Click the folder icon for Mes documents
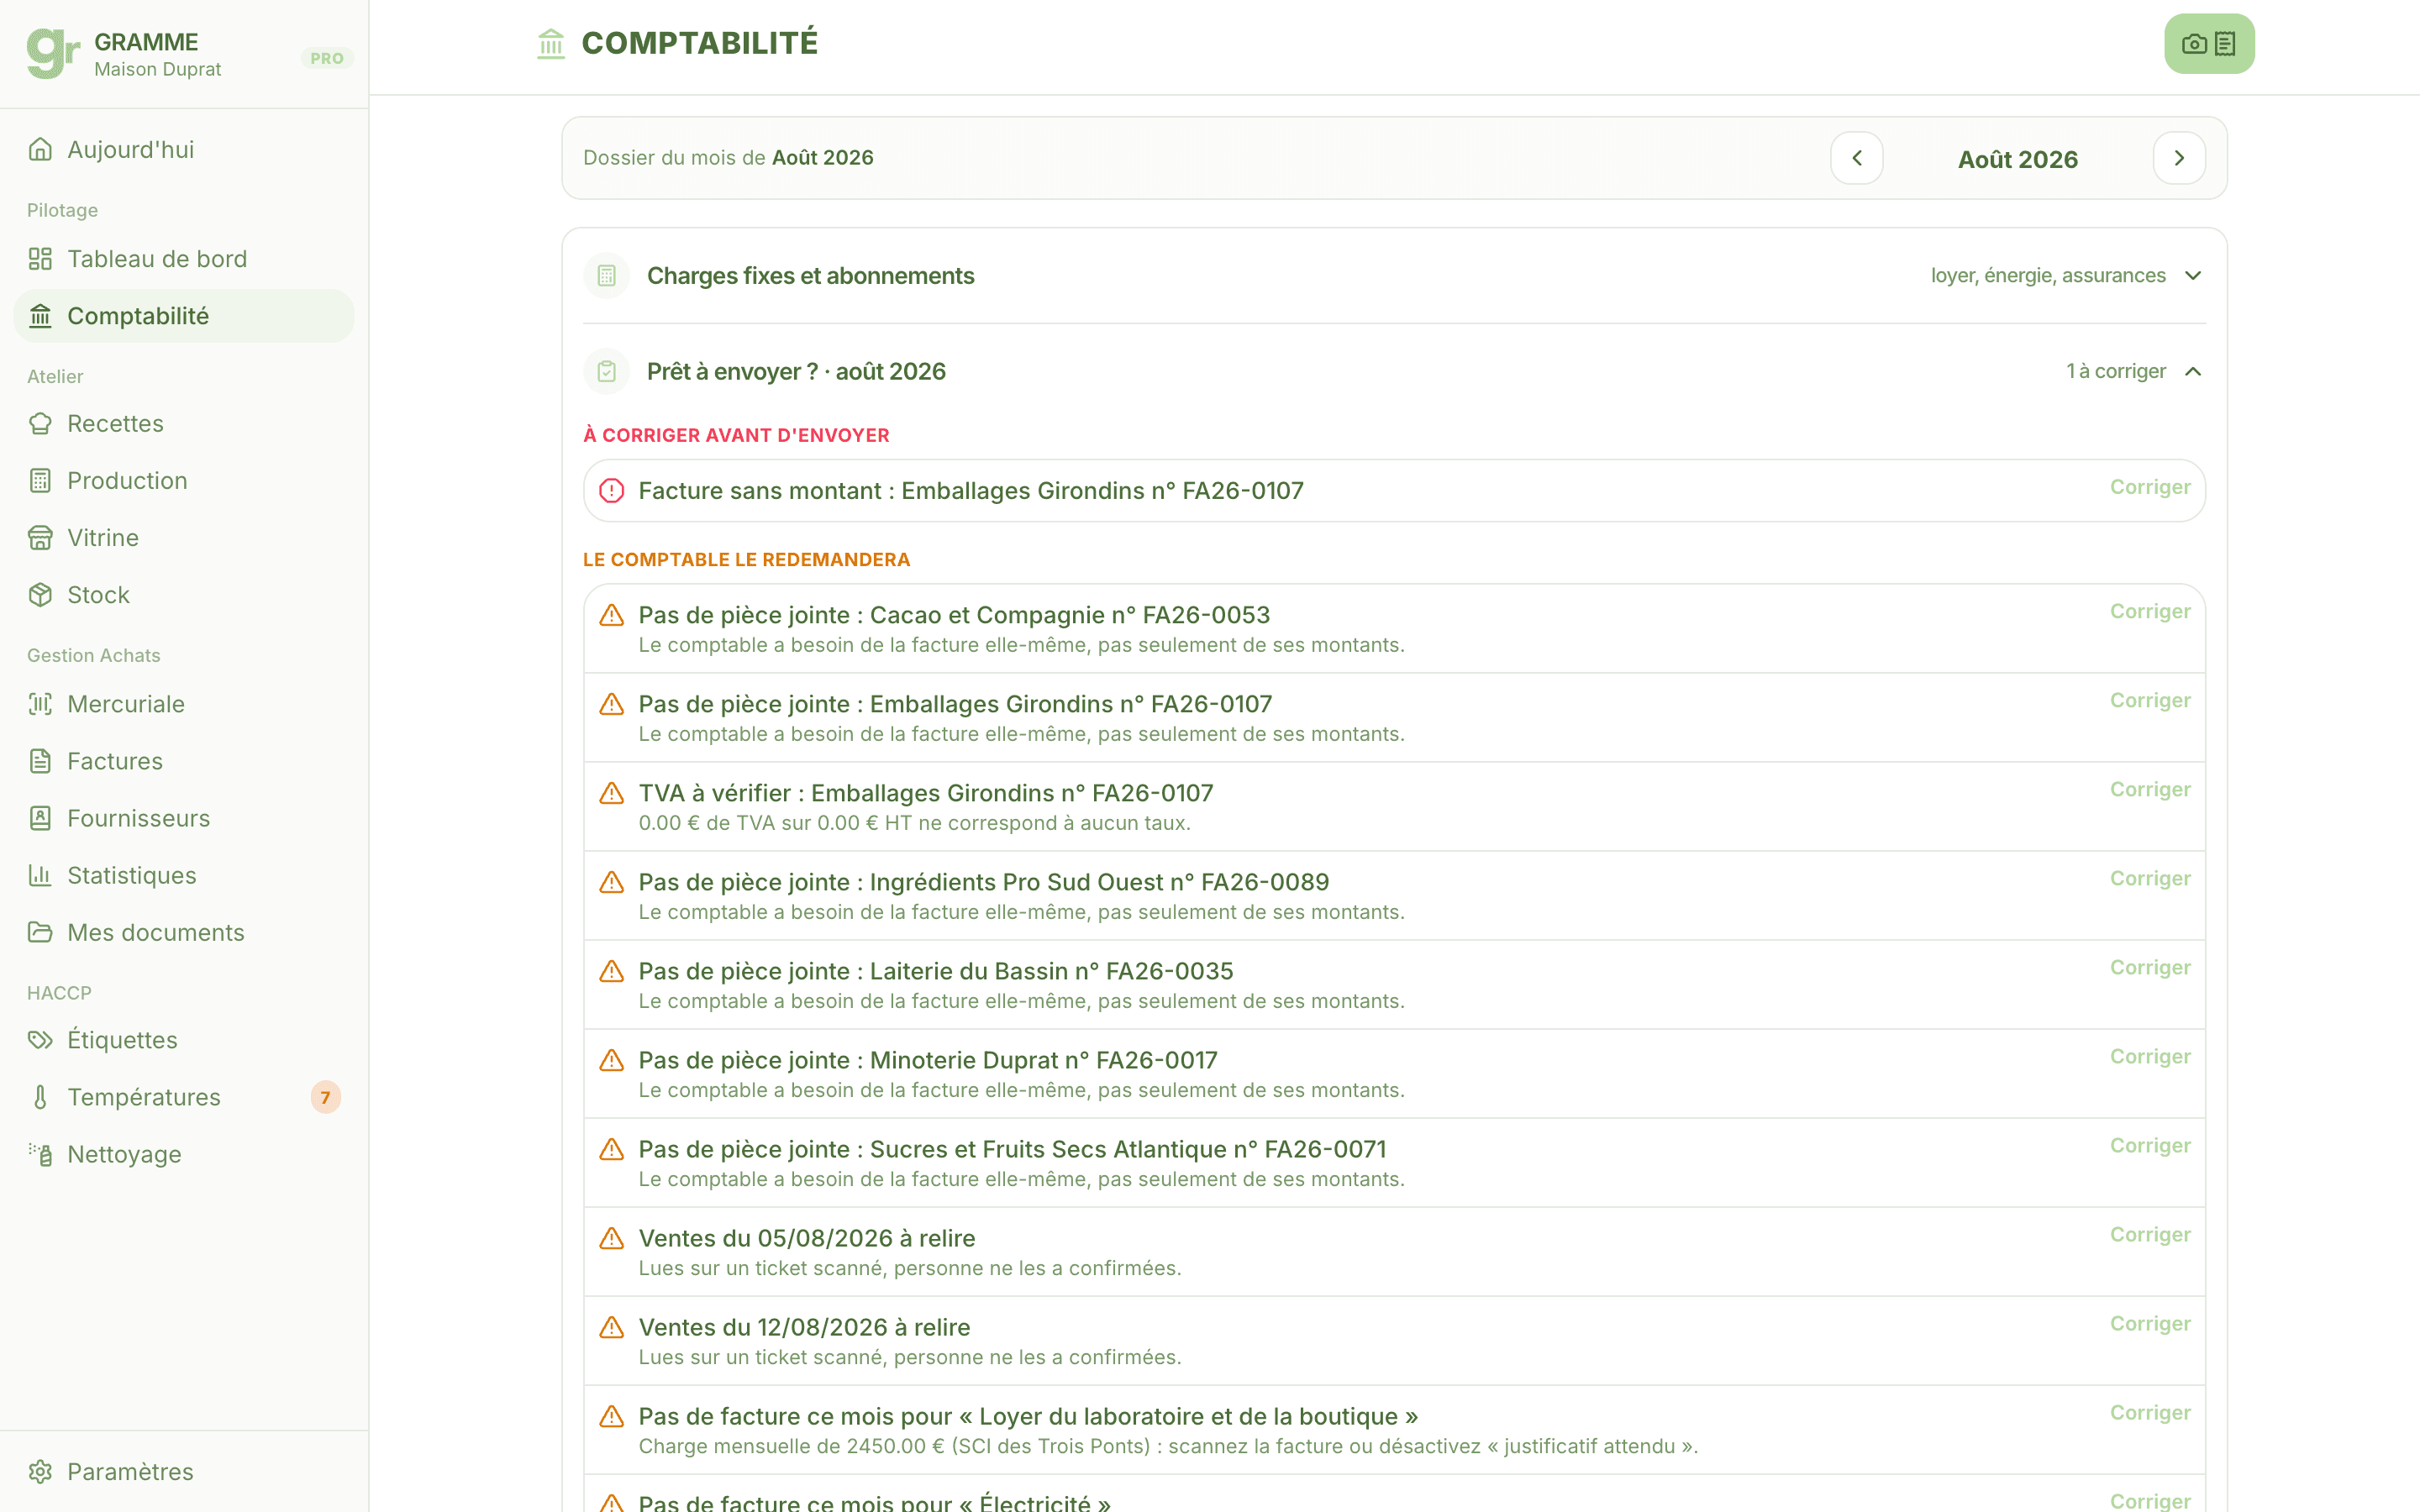Image resolution: width=2420 pixels, height=1512 pixels. tap(40, 932)
